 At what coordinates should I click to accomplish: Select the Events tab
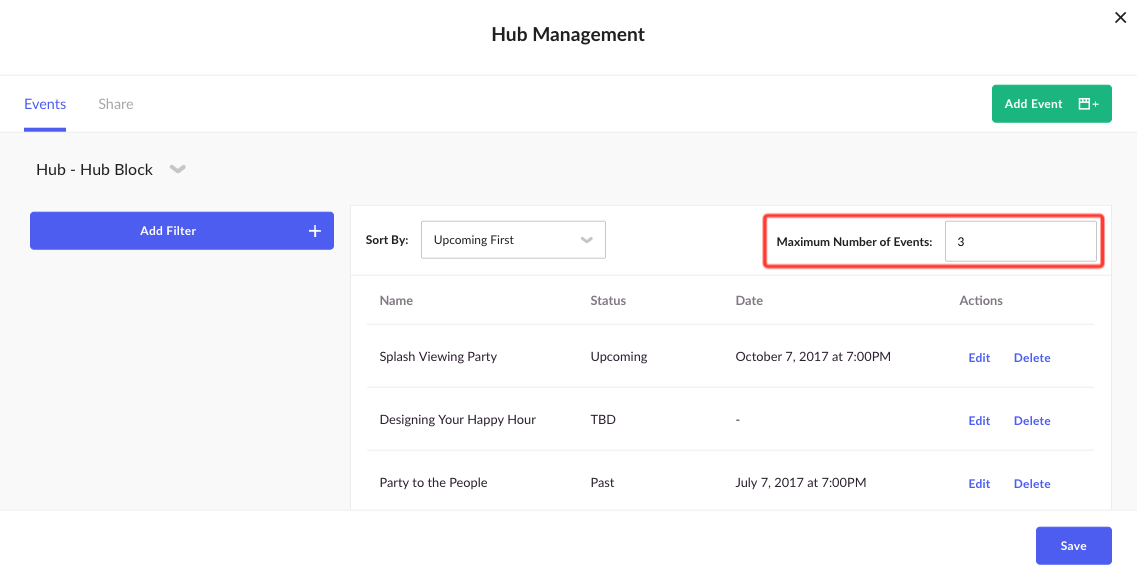[x=45, y=104]
